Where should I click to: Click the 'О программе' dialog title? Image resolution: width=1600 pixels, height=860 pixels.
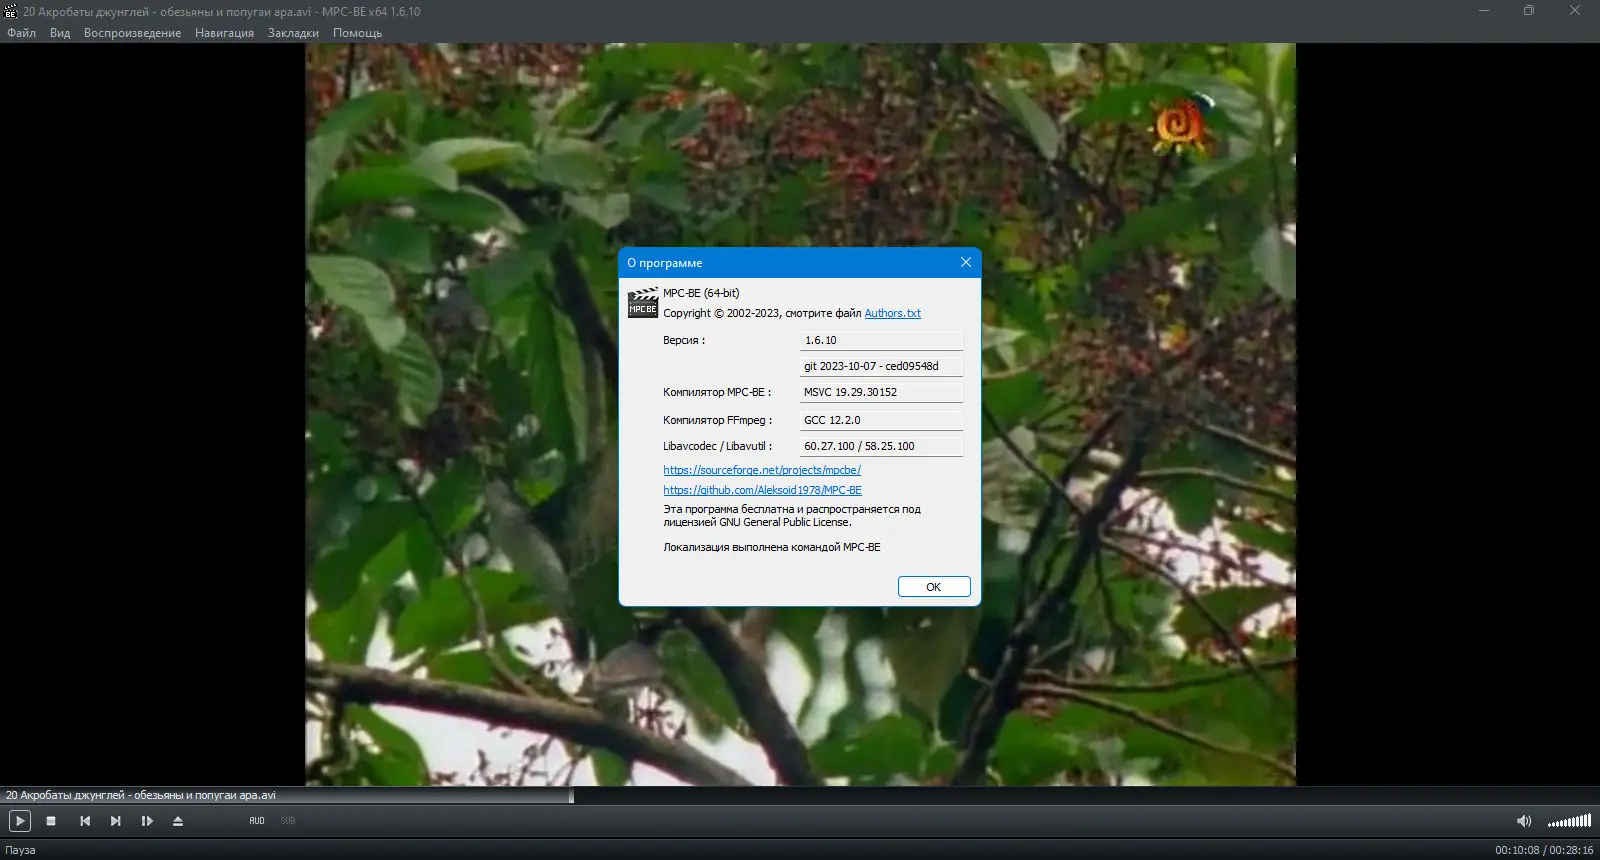coord(665,263)
